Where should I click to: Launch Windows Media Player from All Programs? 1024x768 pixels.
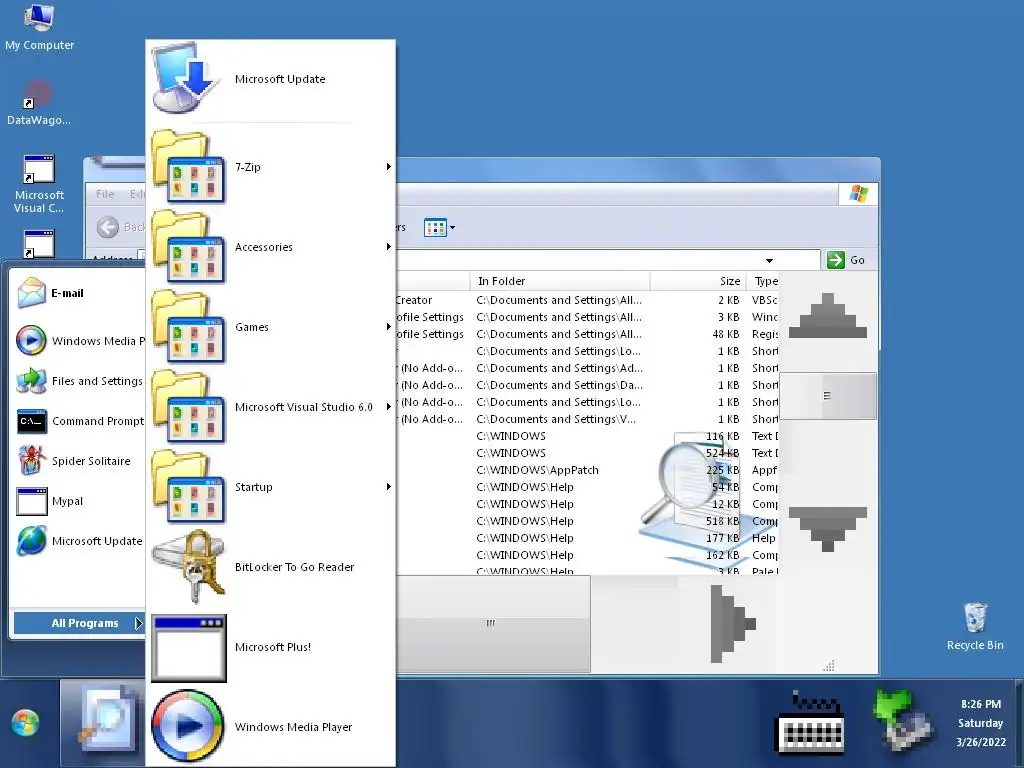pos(270,727)
